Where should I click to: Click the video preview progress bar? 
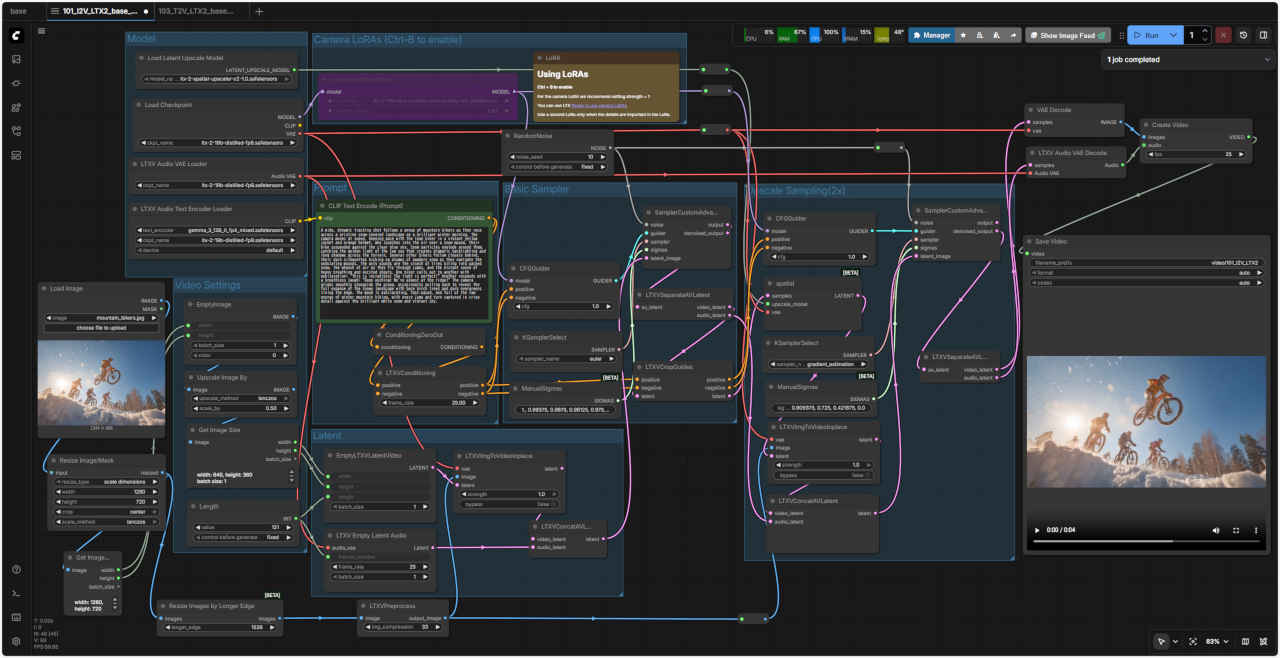click(1148, 542)
